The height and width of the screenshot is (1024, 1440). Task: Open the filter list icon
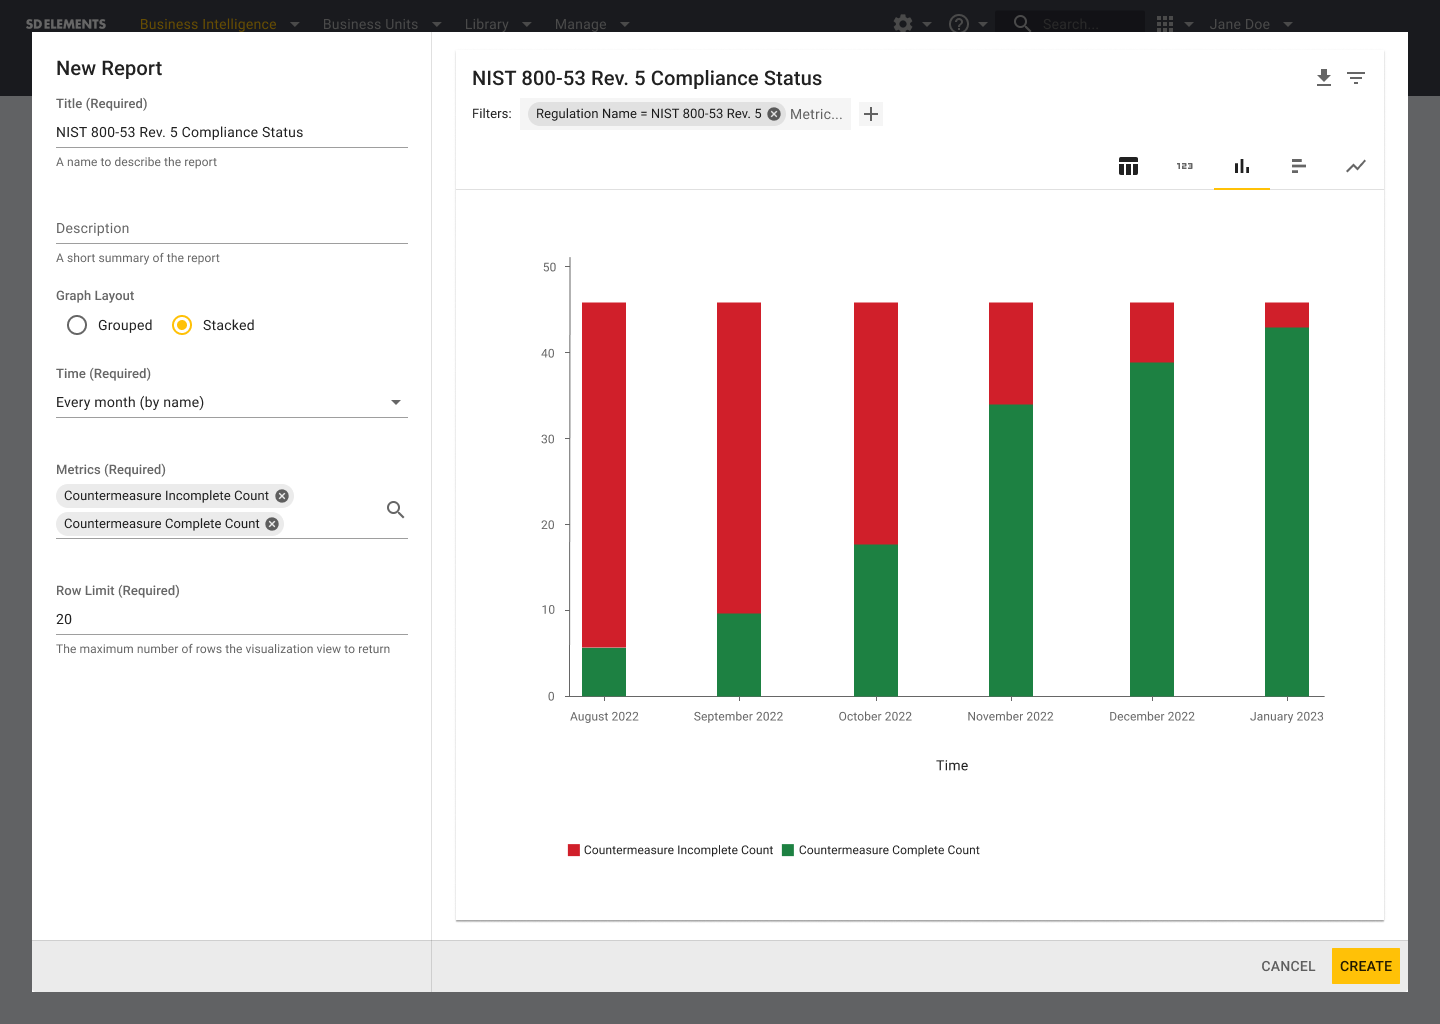tap(1355, 78)
